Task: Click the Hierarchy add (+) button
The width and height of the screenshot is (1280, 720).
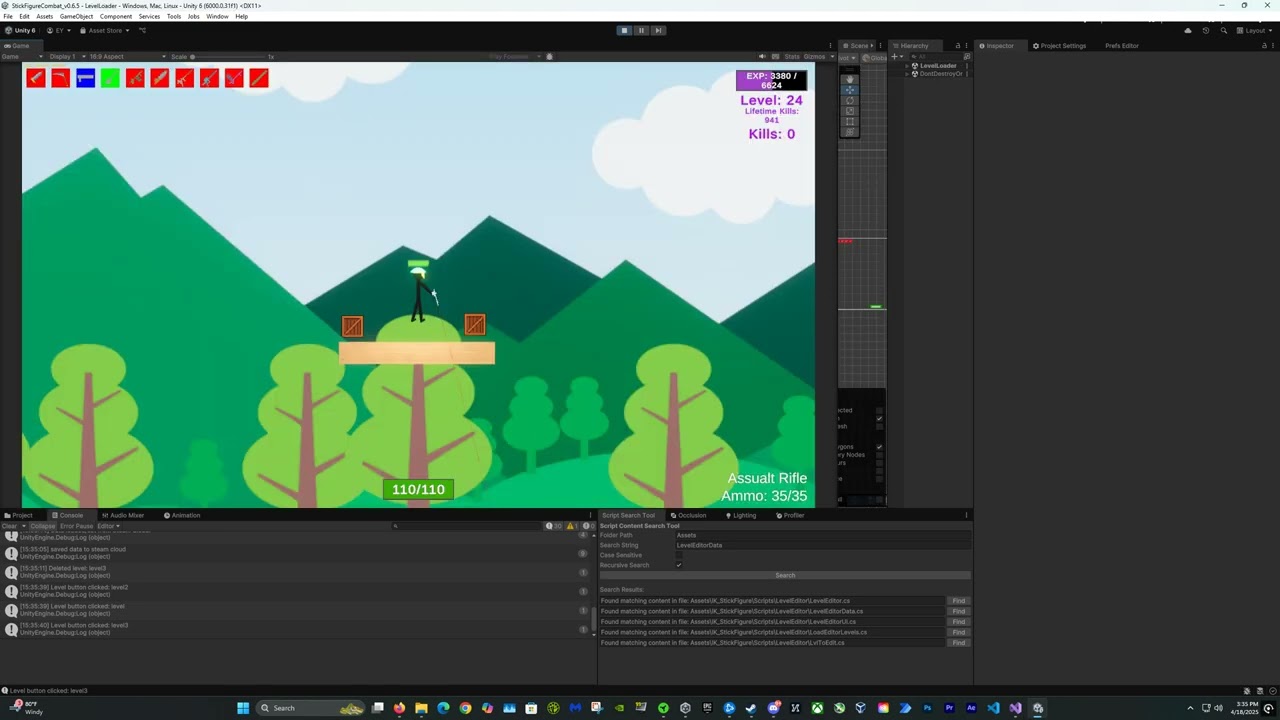Action: coord(895,57)
